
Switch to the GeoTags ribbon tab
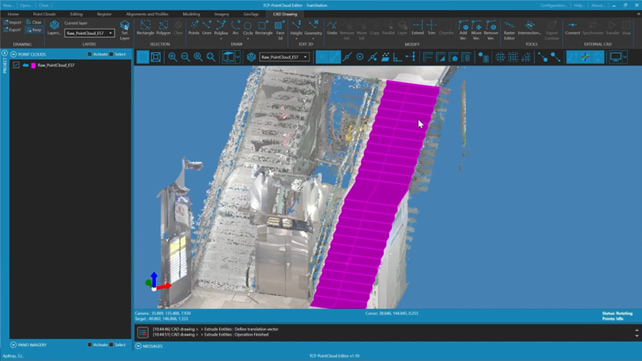click(x=251, y=14)
